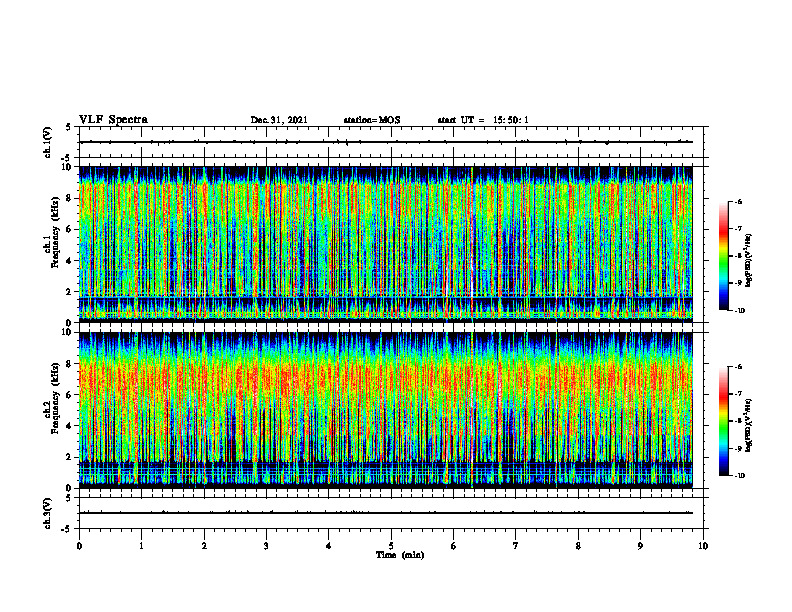Image resolution: width=792 pixels, height=612 pixels.
Task: Click the time axis tick label "9"
Action: [640, 546]
